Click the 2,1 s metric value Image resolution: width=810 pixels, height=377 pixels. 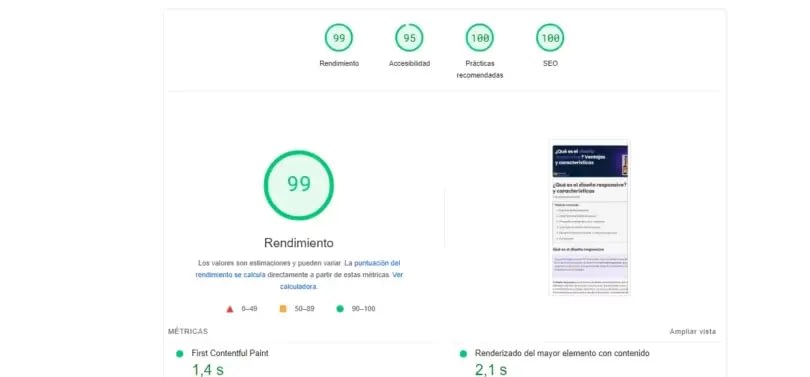491,370
